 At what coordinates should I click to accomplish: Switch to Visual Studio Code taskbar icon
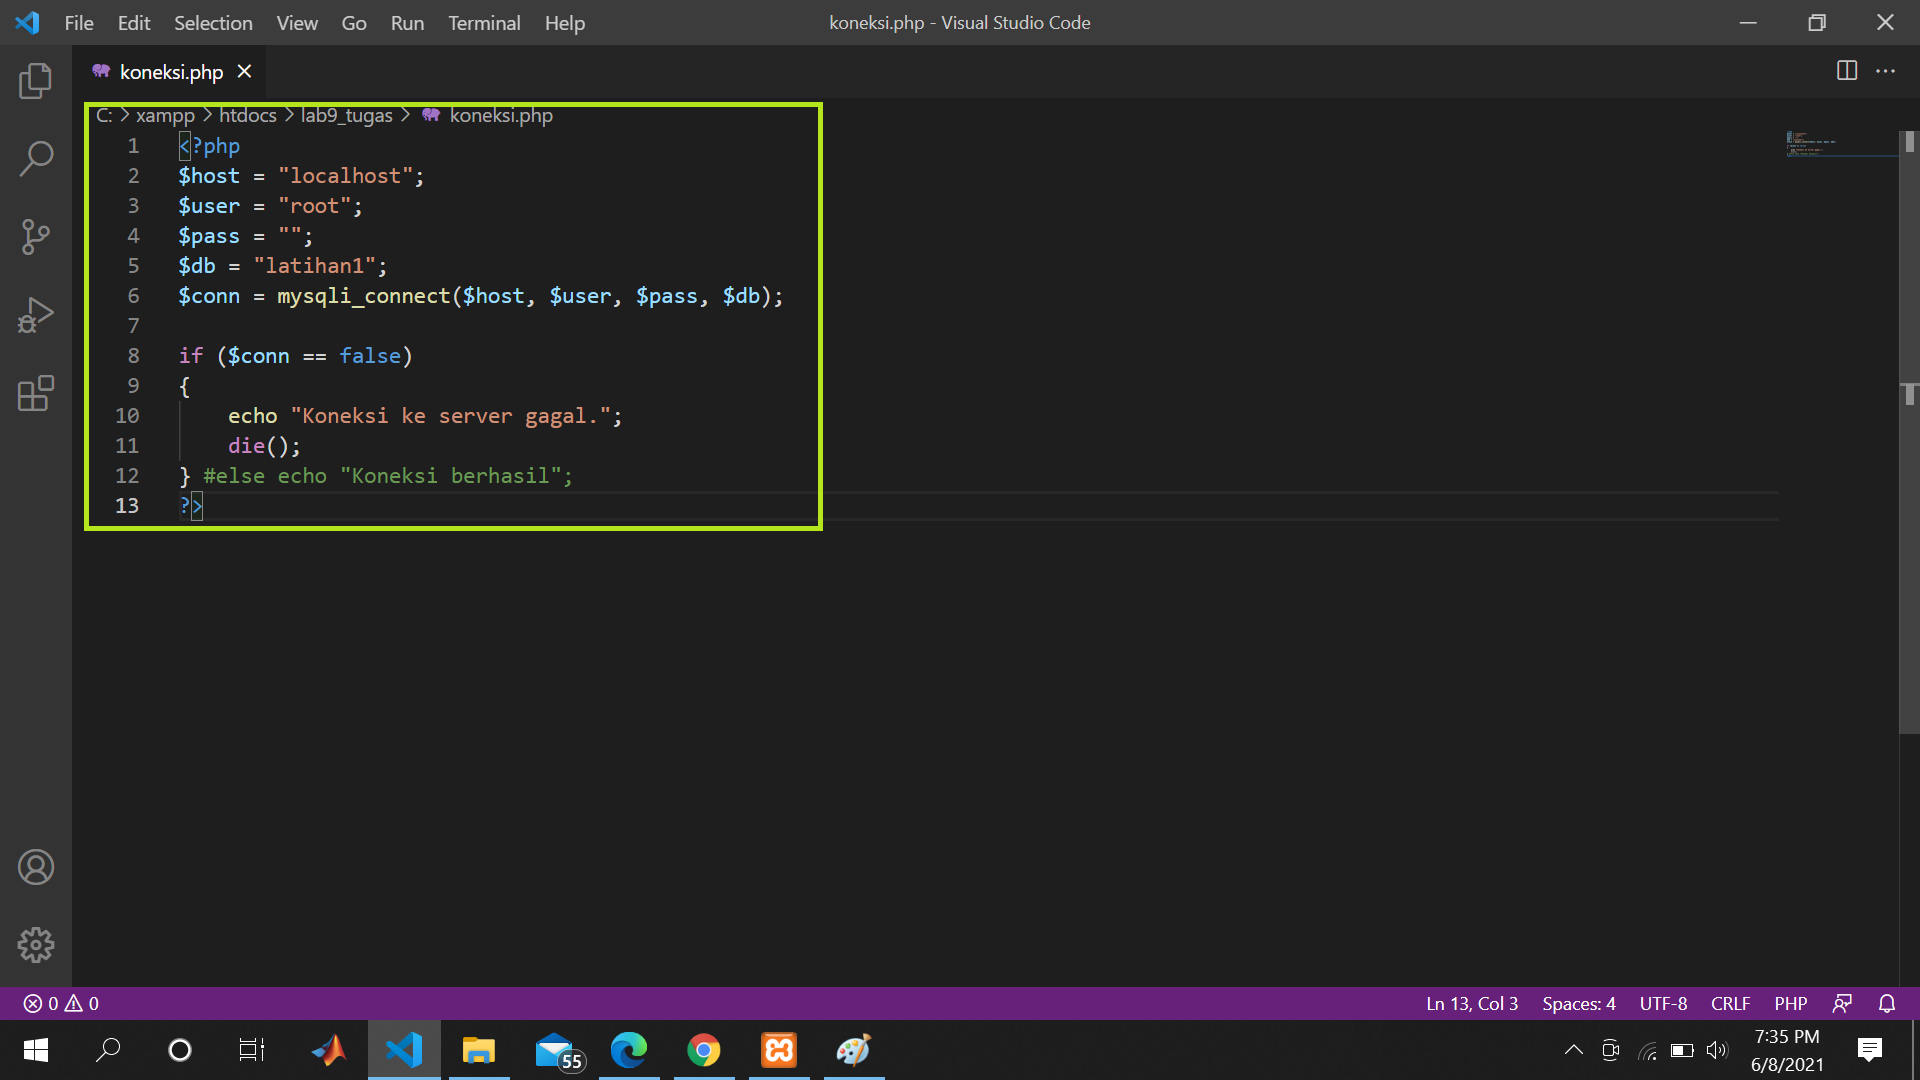coord(404,1050)
